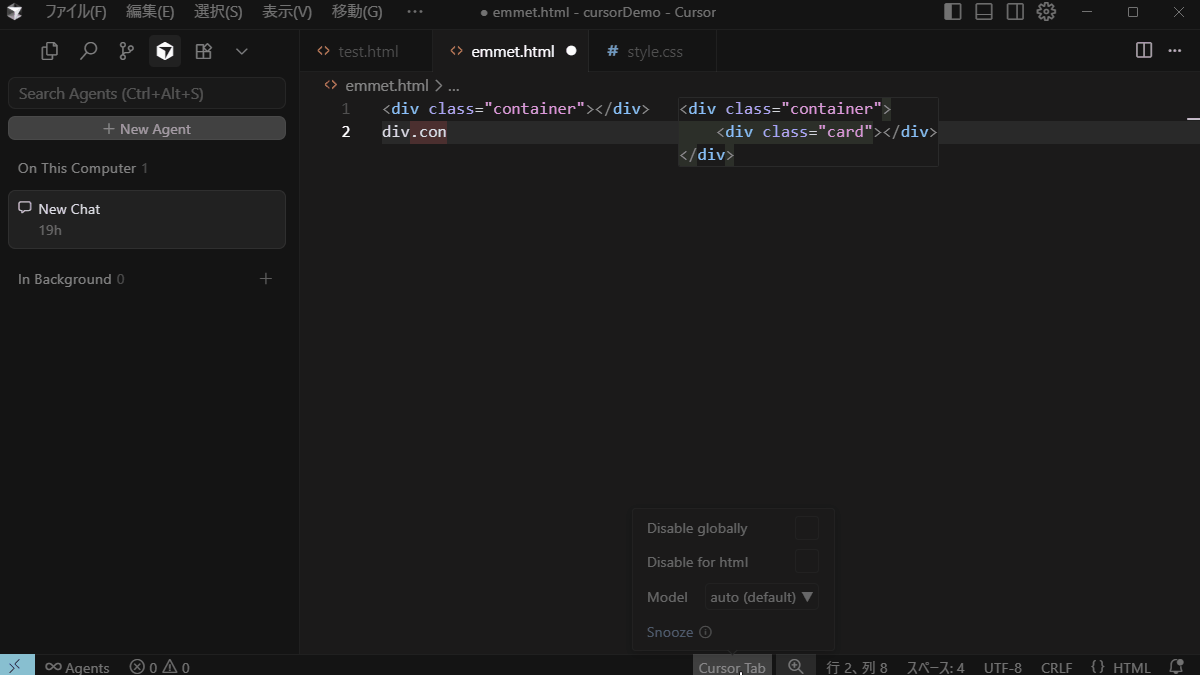This screenshot has width=1200, height=675.
Task: Click line number 1 in the gutter
Action: coord(346,108)
